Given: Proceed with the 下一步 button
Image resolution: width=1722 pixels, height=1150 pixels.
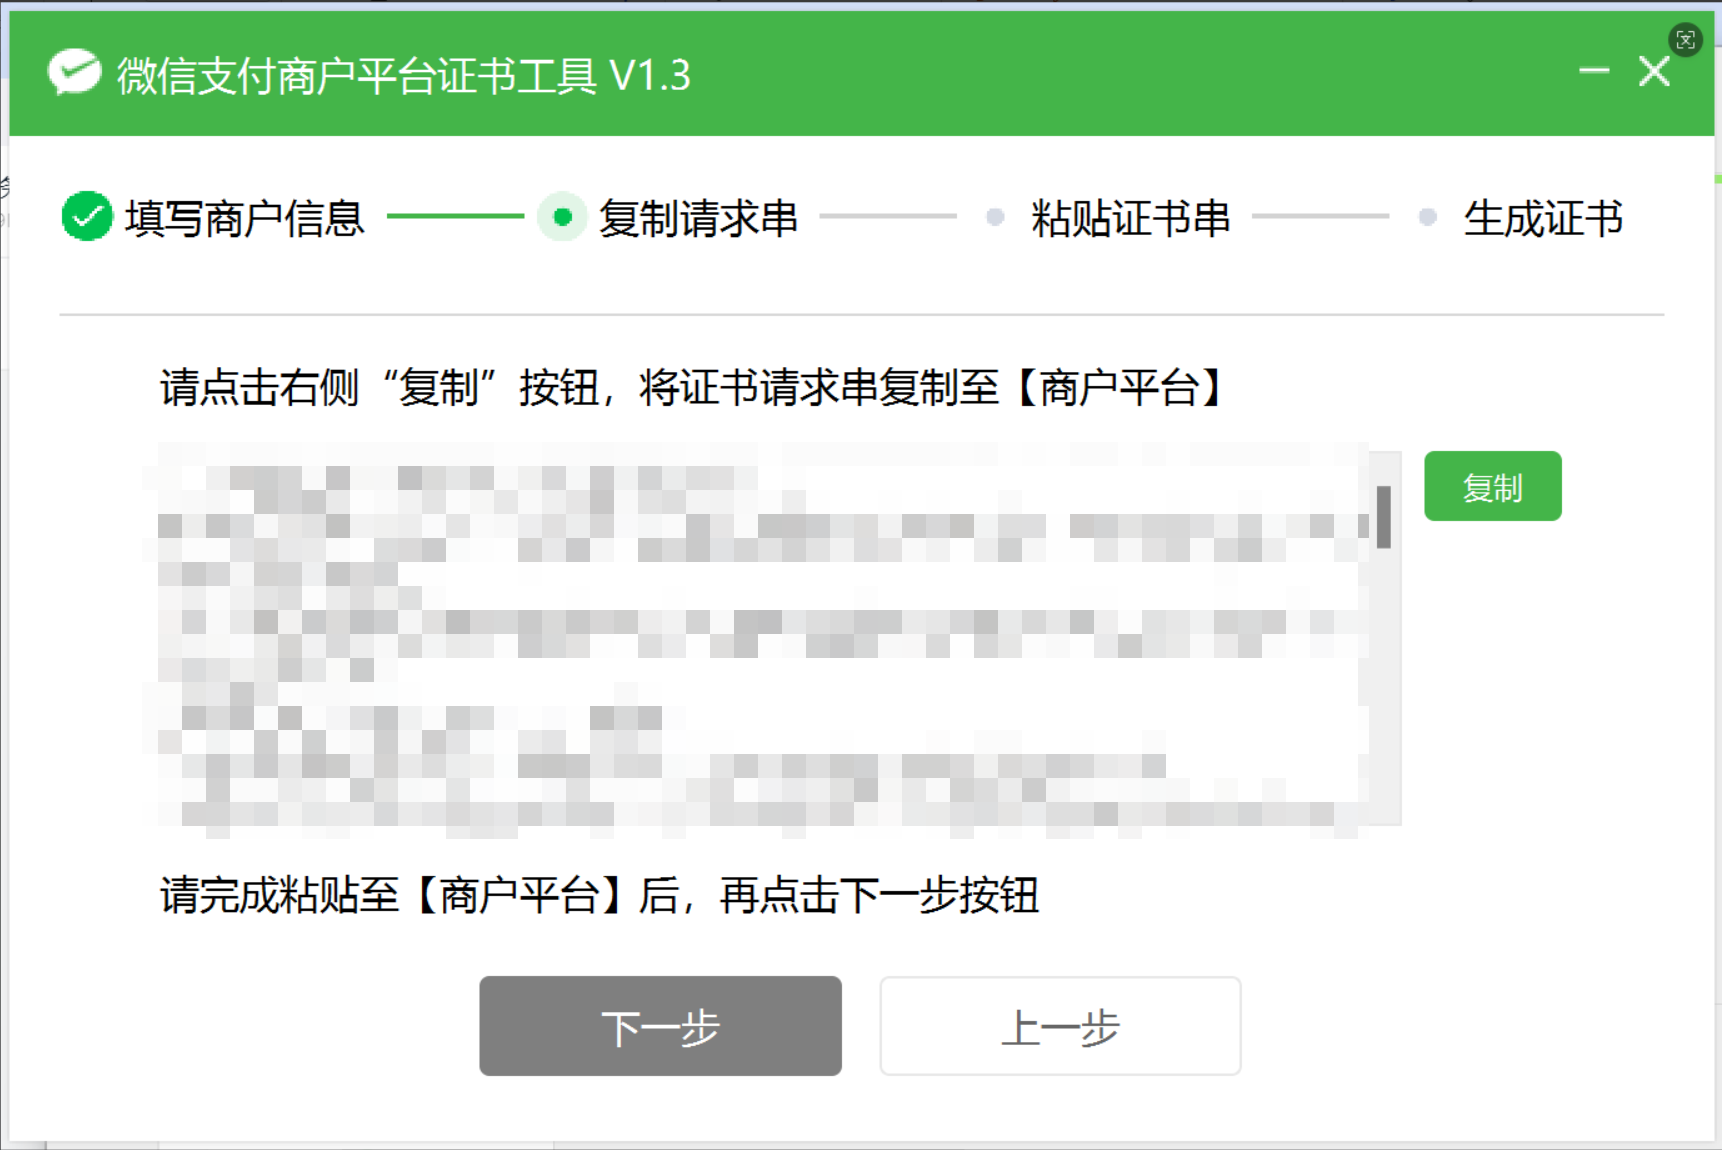Looking at the screenshot, I should [x=660, y=1026].
